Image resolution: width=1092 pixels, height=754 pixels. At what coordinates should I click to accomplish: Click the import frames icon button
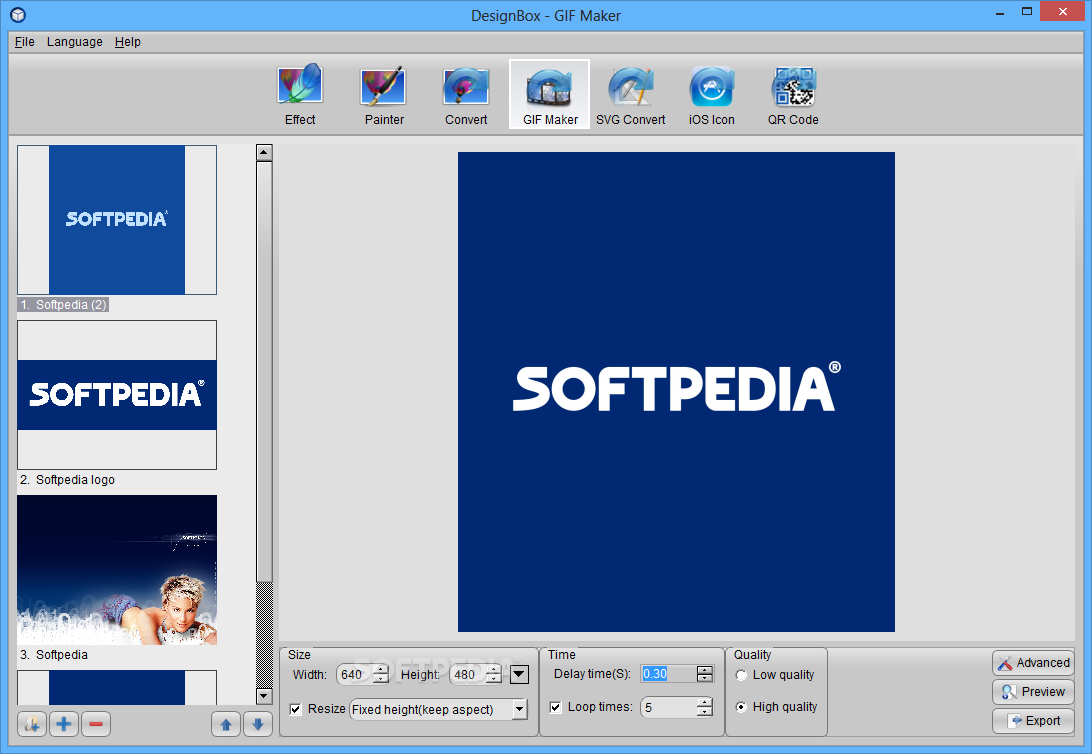click(32, 724)
